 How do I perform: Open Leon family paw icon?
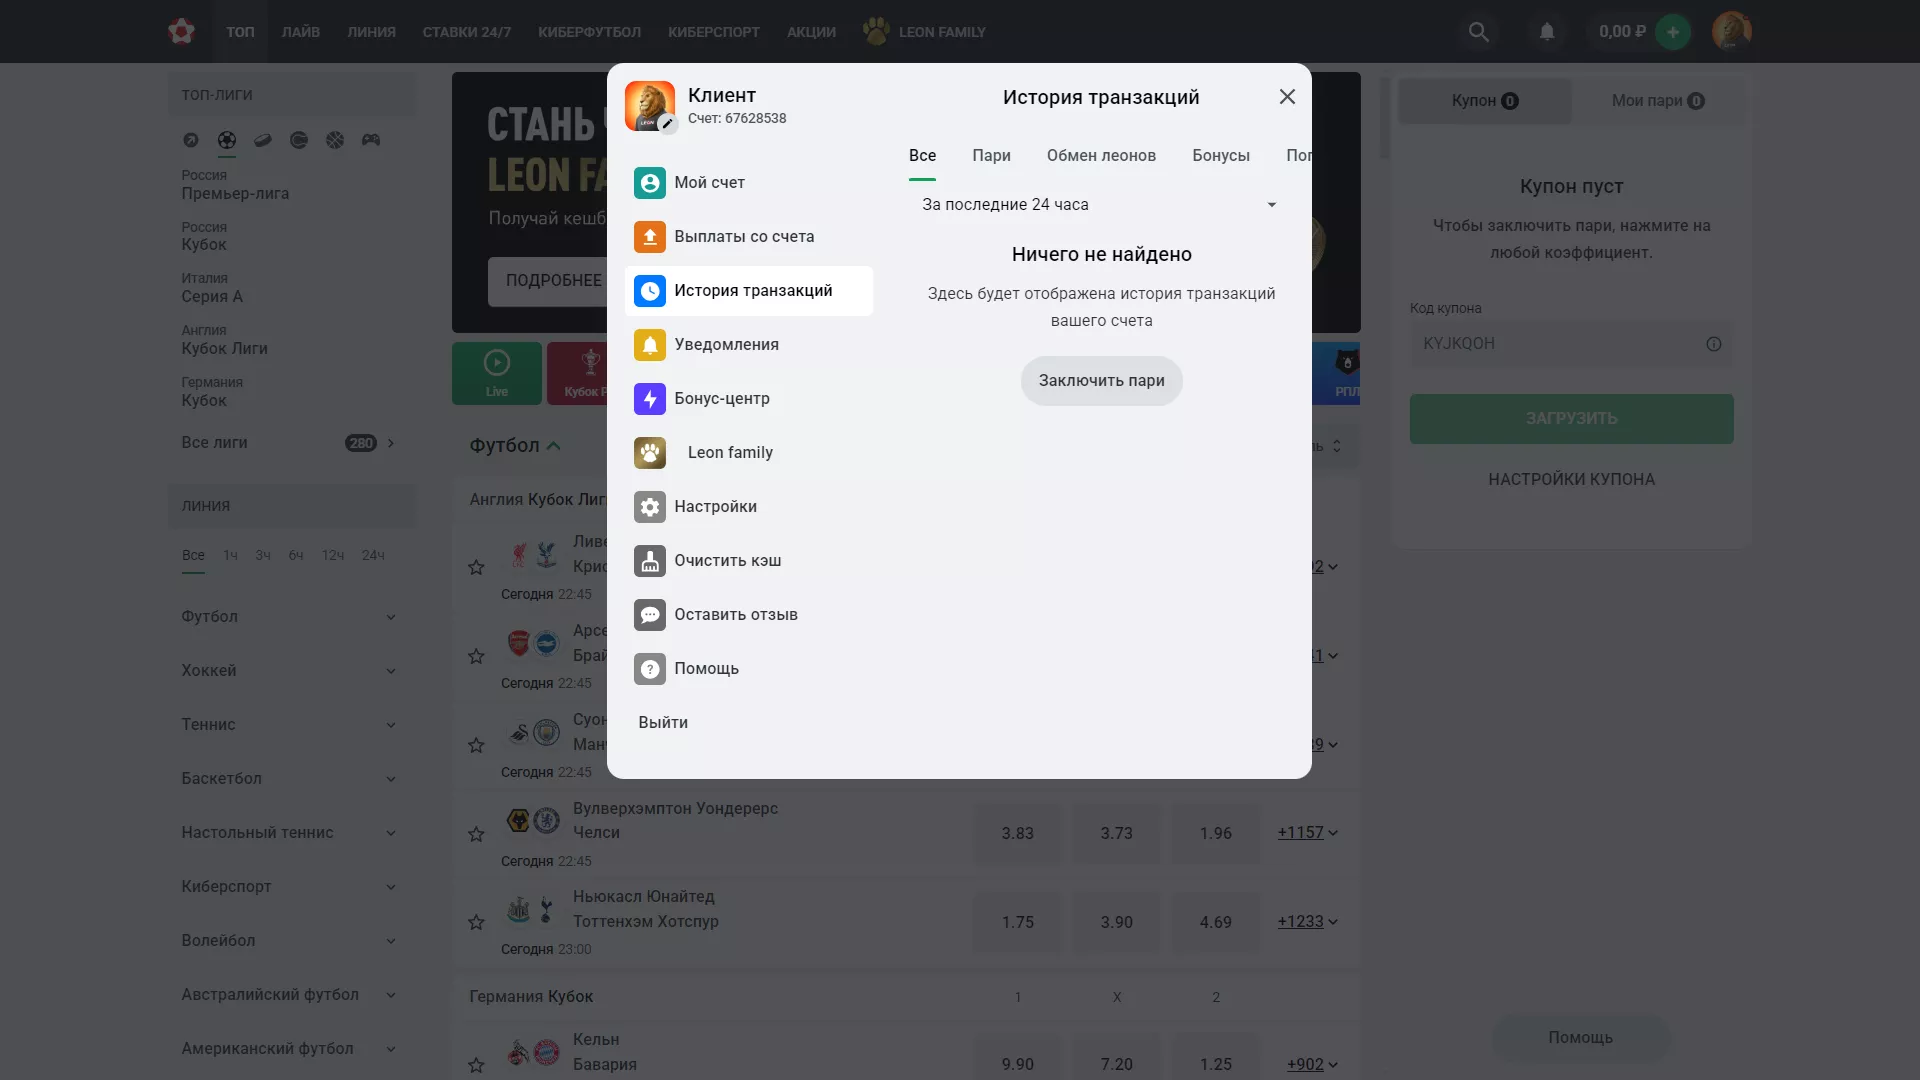tap(650, 453)
